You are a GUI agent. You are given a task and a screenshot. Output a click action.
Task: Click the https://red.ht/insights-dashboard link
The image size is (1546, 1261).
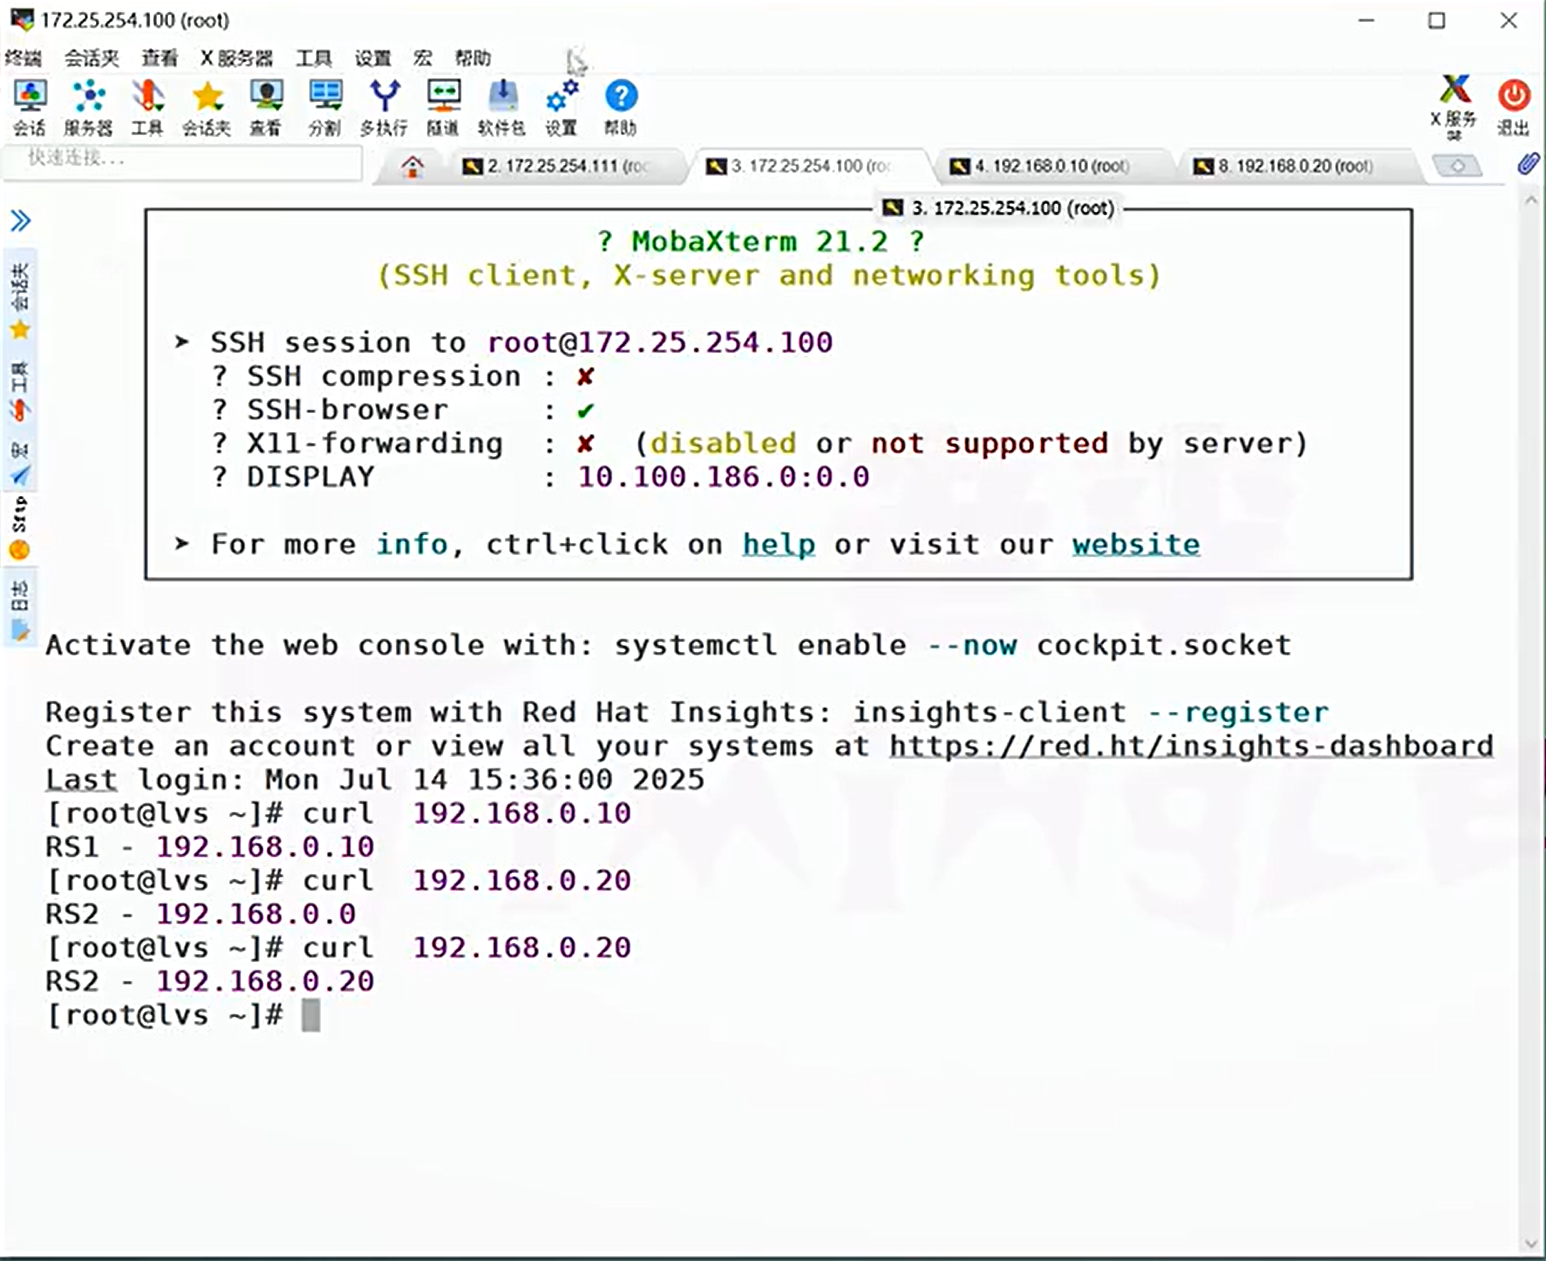1191,746
